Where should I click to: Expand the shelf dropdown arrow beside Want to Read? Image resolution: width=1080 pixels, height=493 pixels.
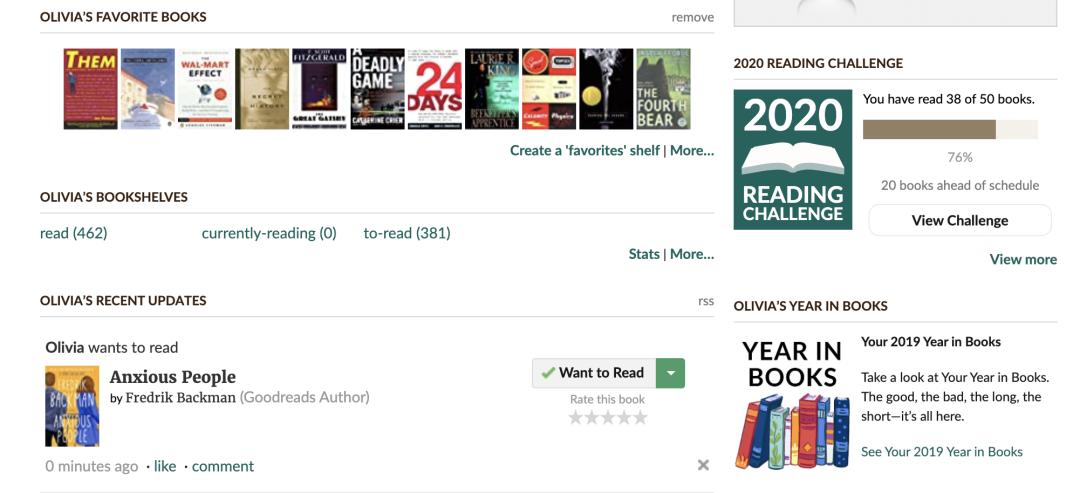pyautogui.click(x=670, y=373)
